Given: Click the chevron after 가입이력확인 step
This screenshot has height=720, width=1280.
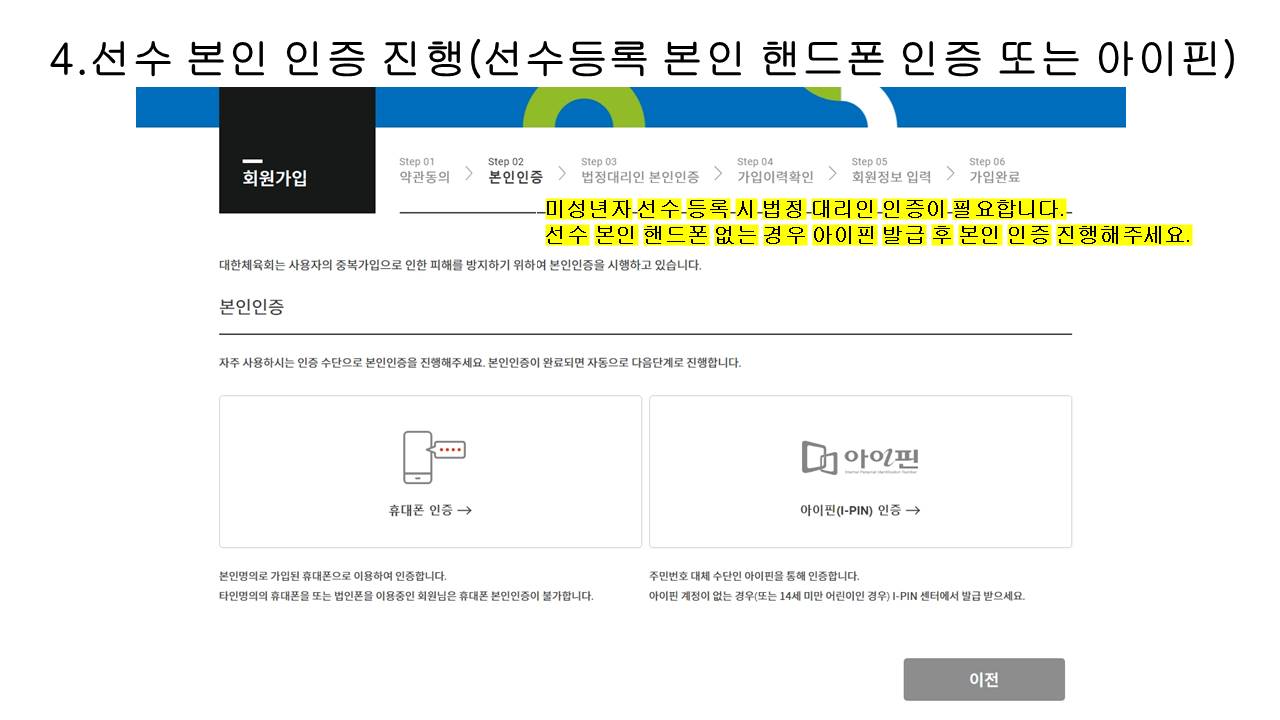Looking at the screenshot, I should point(832,176).
